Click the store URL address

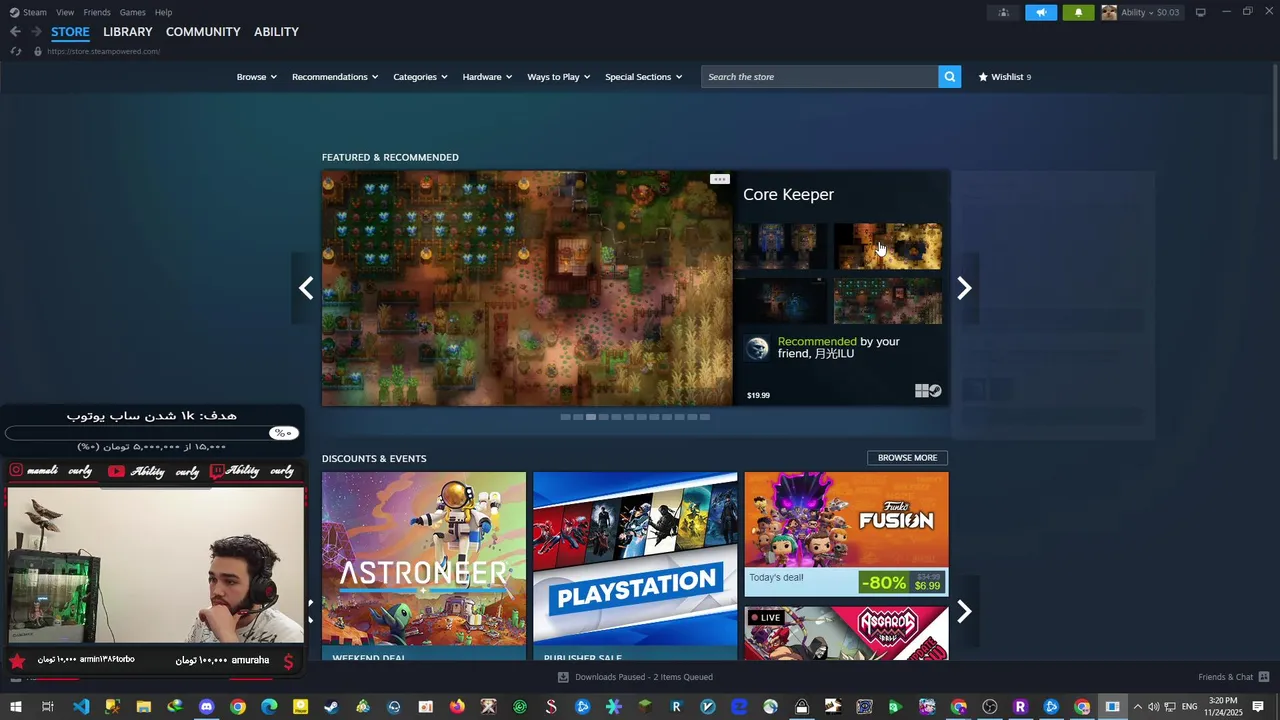click(103, 51)
